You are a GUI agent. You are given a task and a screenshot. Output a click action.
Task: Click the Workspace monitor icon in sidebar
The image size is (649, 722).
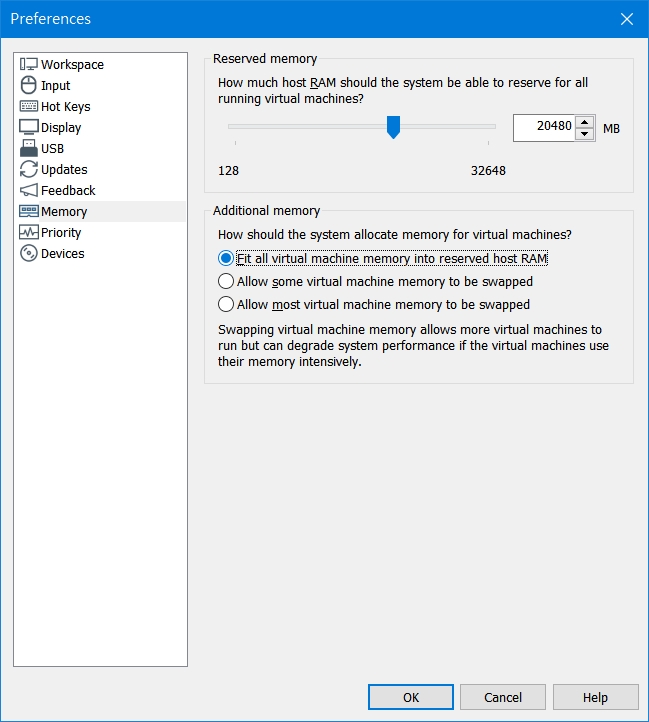28,65
